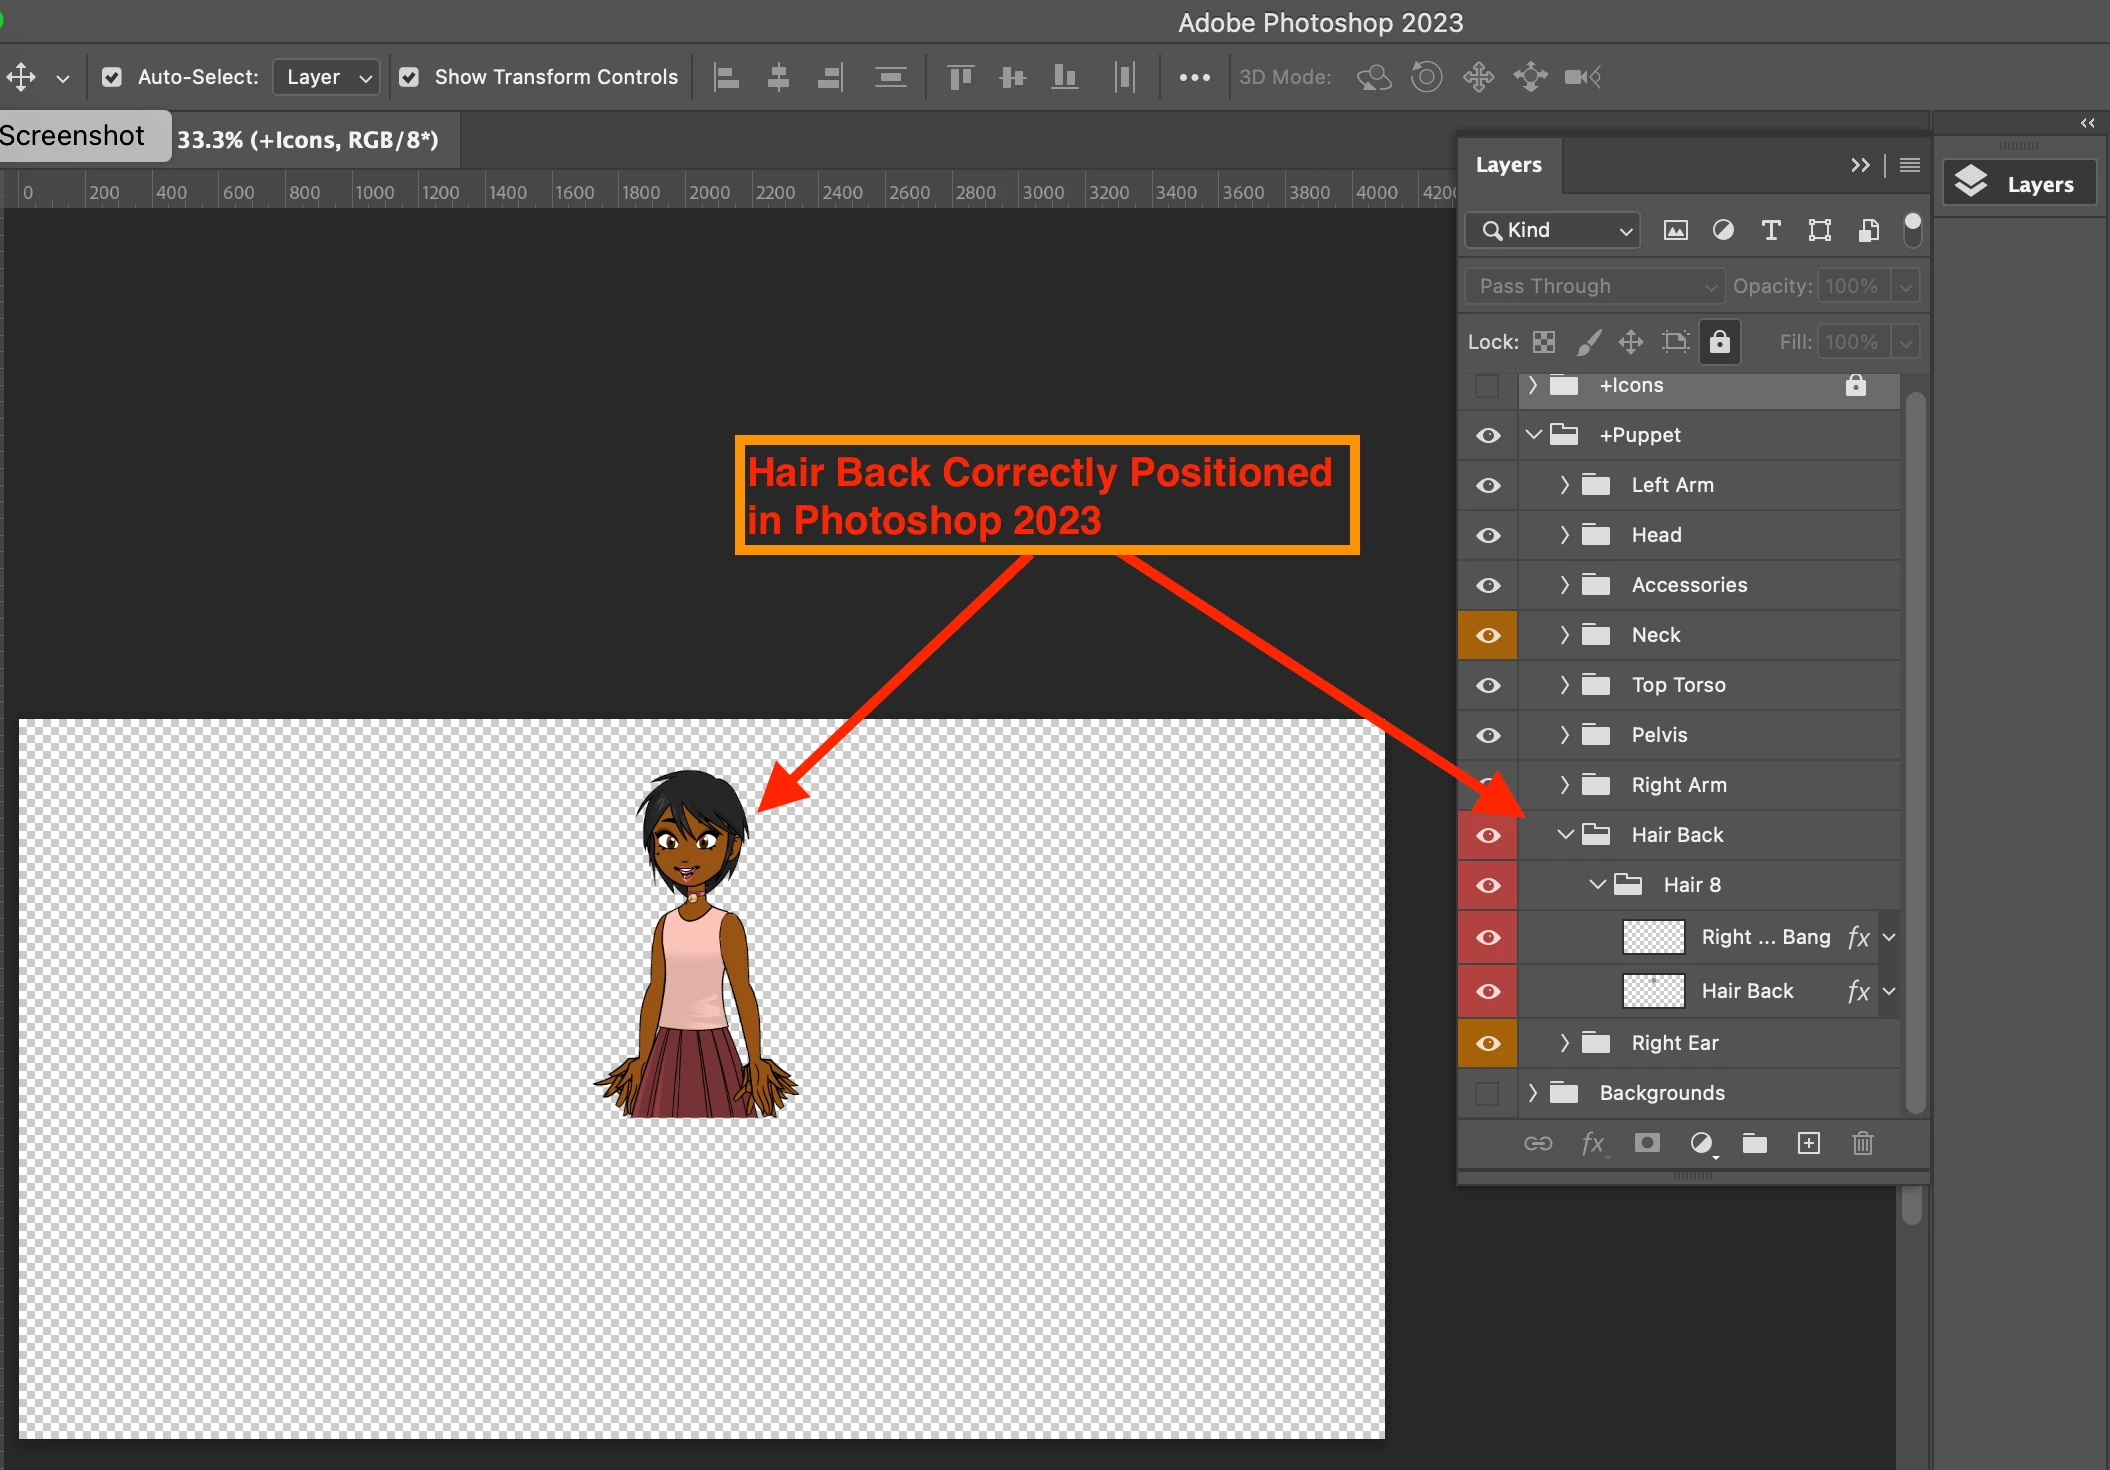Filter layers by type layers icon
Screen dimensions: 2110x1470
pyautogui.click(x=1770, y=230)
